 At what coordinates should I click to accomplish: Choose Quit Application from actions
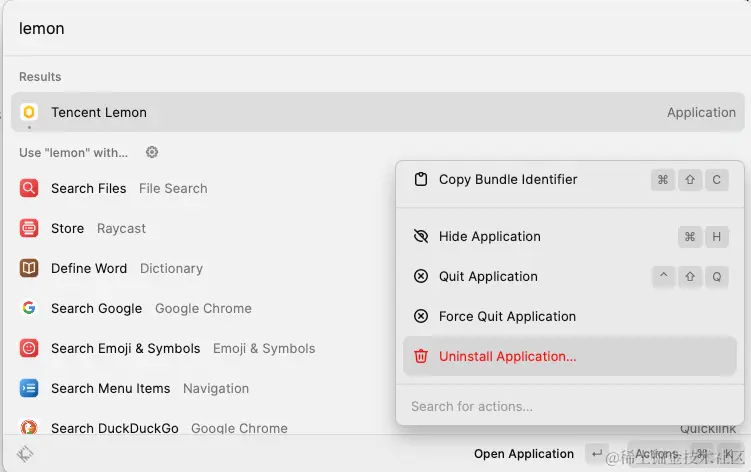coord(570,276)
